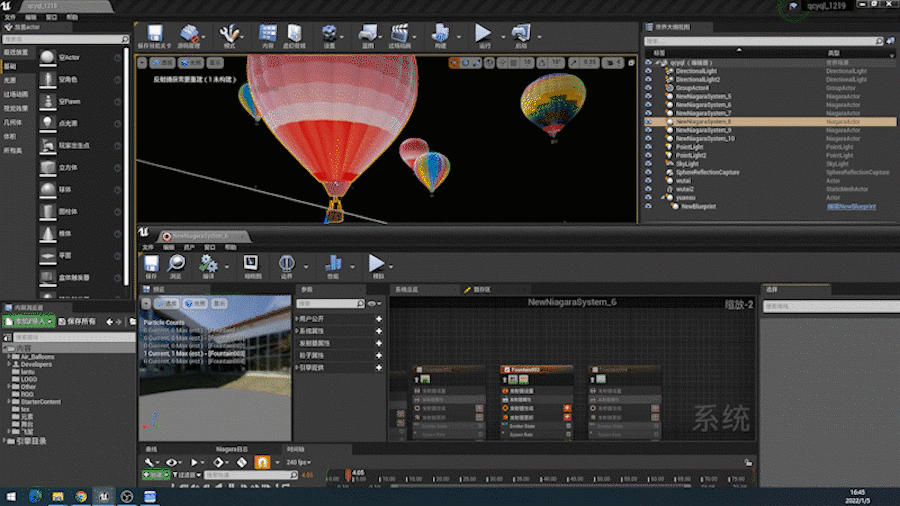Open the viewport options arrow in main viewport
Screen dimensions: 900x506
142,63
